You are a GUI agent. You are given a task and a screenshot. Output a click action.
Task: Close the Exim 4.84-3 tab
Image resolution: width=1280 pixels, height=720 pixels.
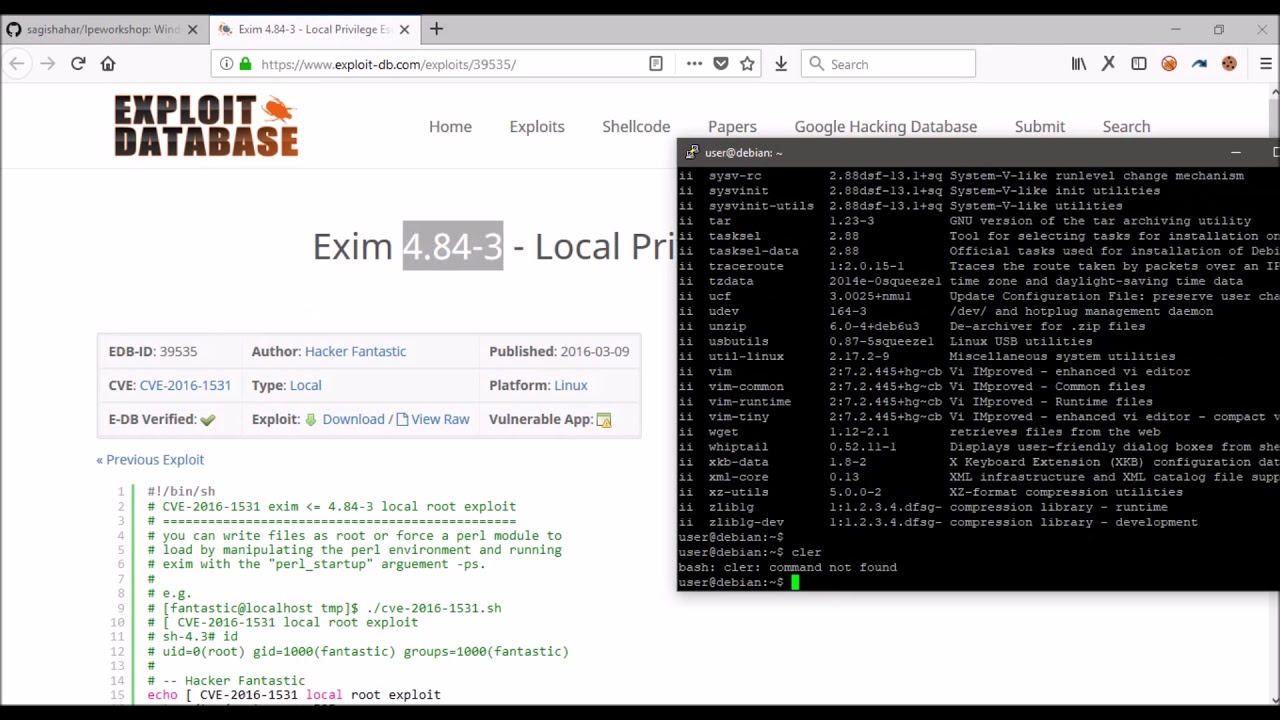coord(404,30)
